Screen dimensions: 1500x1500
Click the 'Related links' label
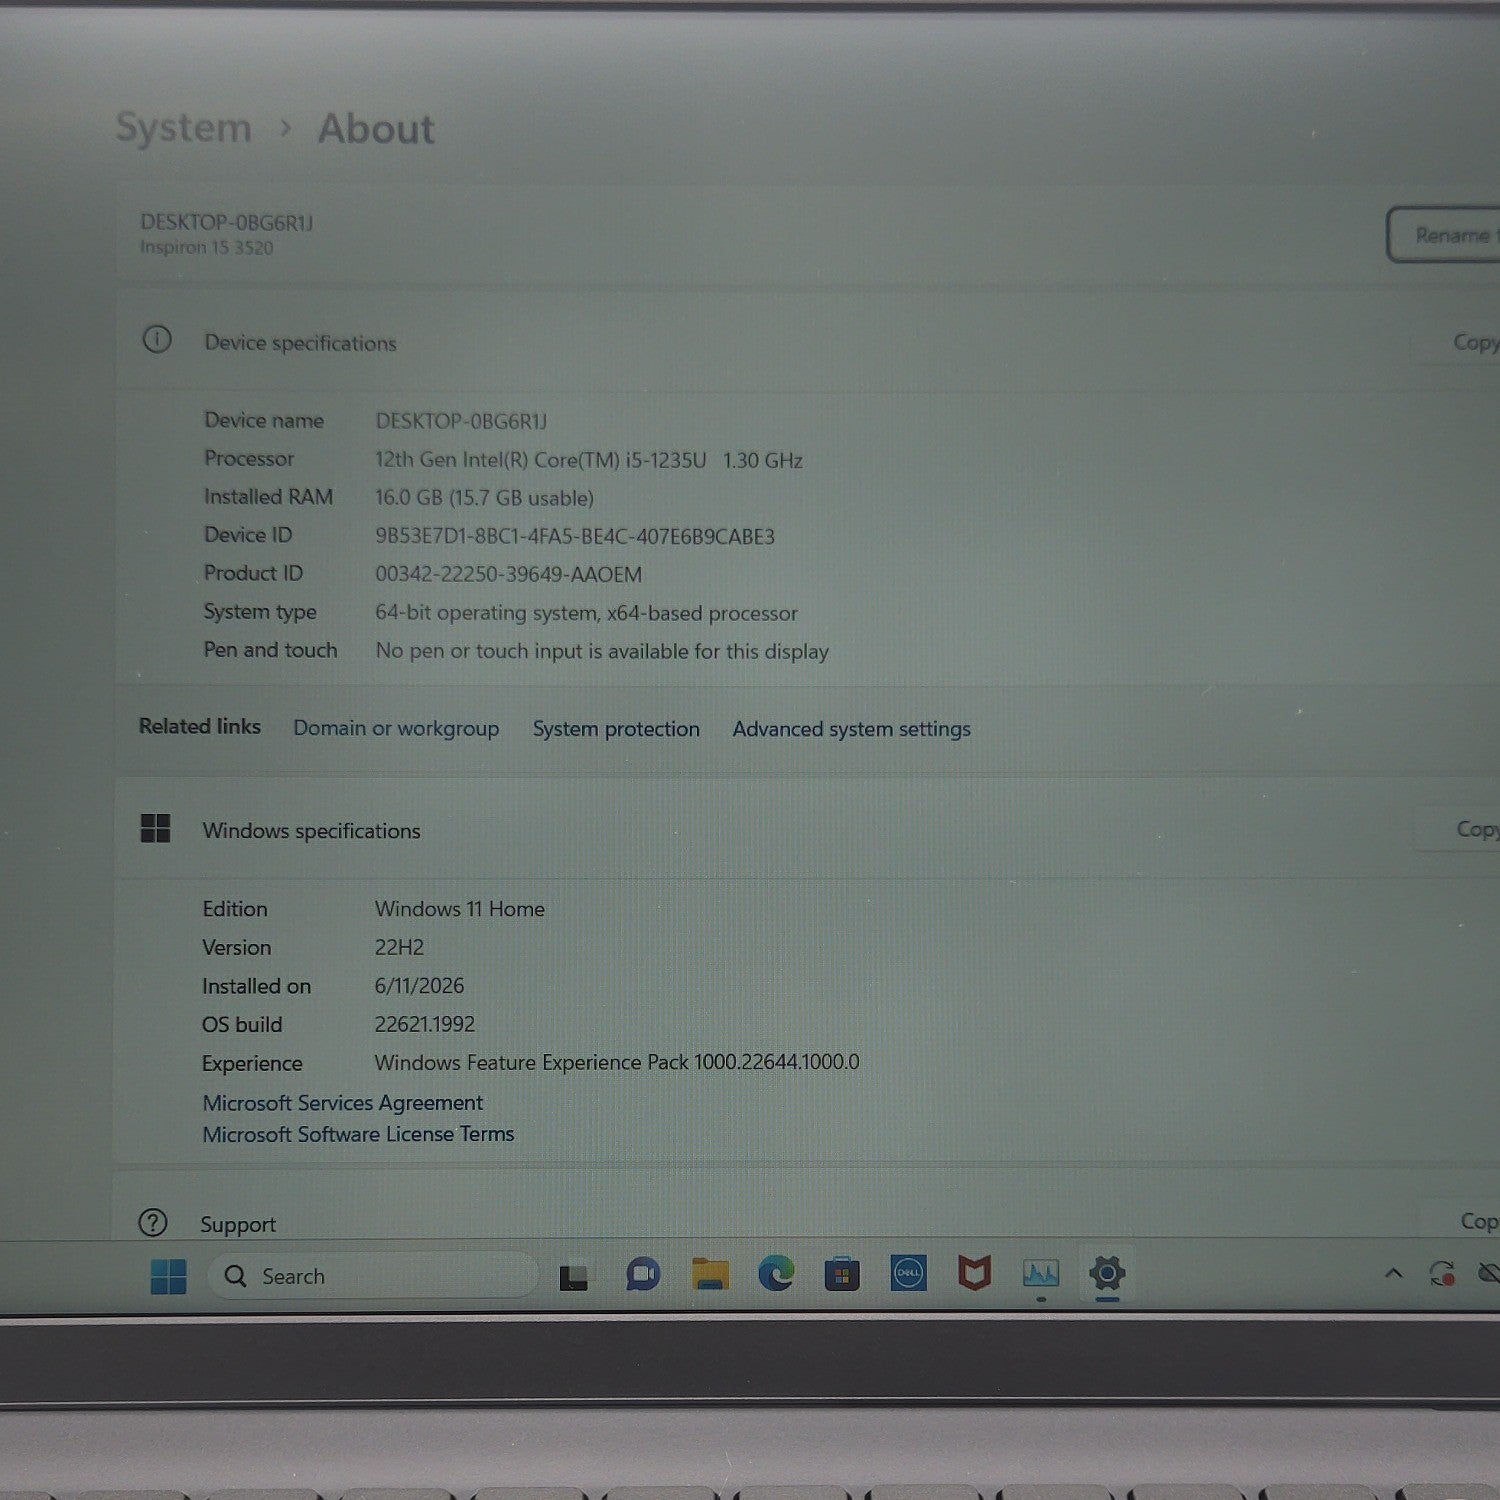click(x=200, y=726)
